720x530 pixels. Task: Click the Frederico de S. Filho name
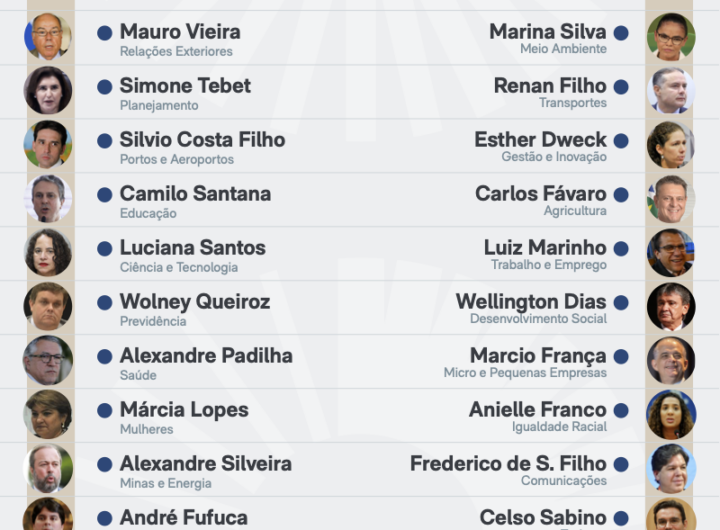pos(508,463)
